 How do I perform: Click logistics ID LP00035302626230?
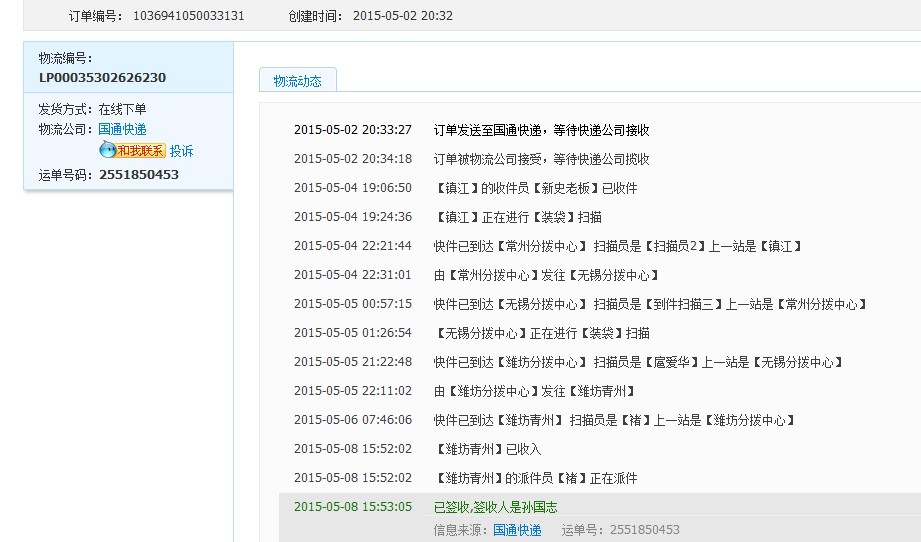102,77
